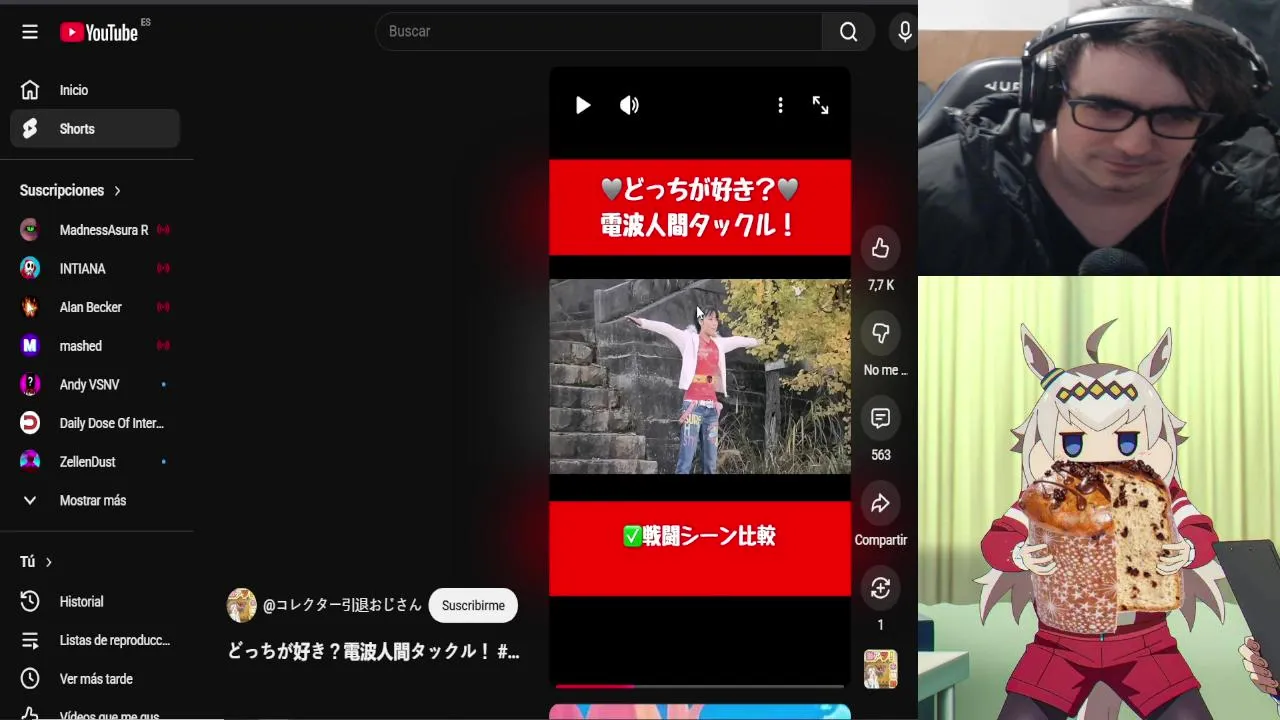Mute the Short's volume

(x=629, y=106)
